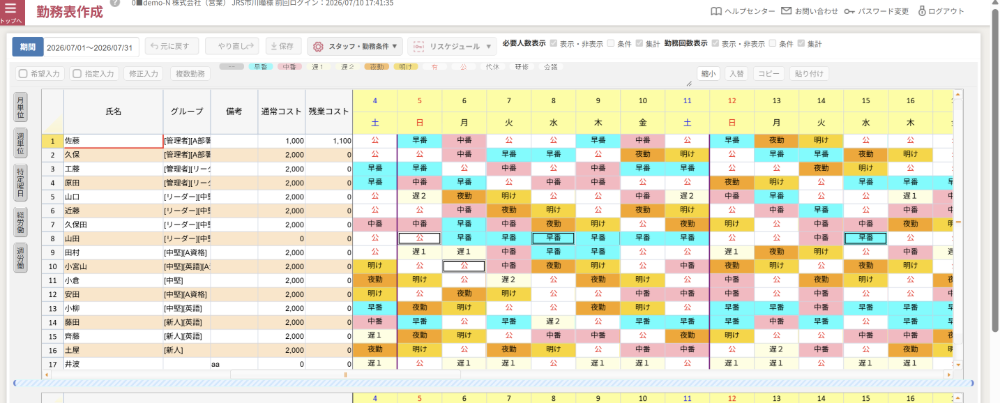Select the 遅1 shift chip

pos(318,66)
